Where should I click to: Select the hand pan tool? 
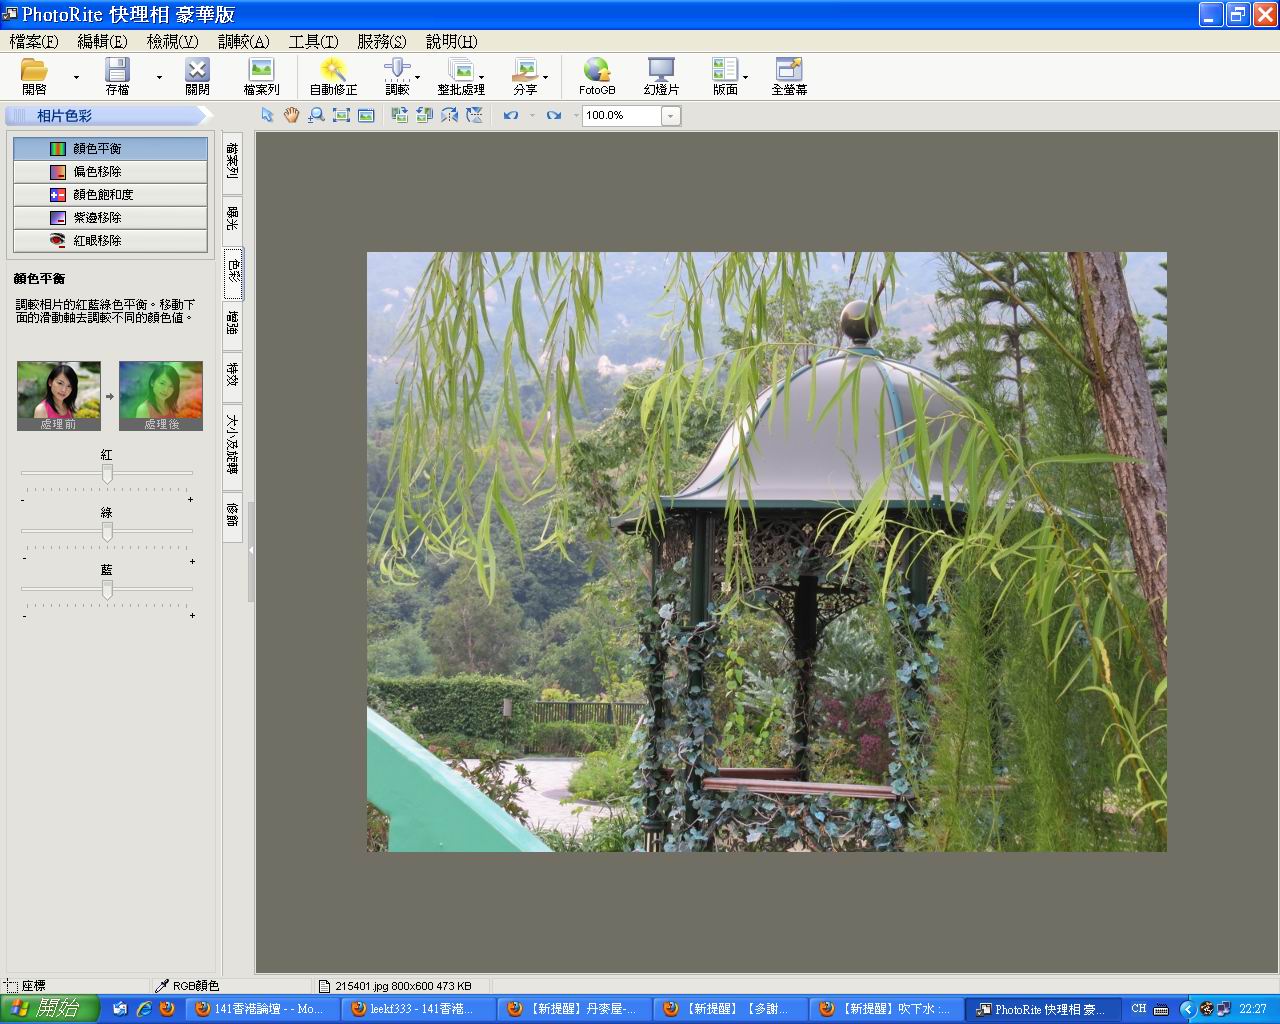[291, 115]
